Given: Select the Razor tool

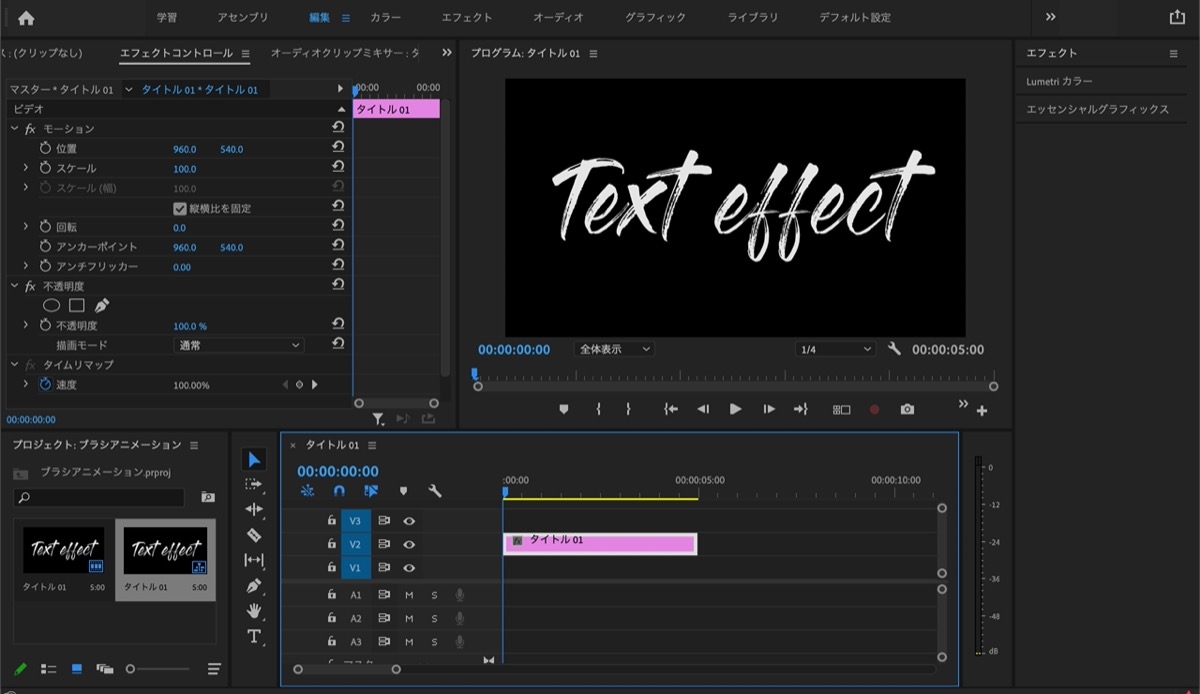Looking at the screenshot, I should (x=254, y=535).
